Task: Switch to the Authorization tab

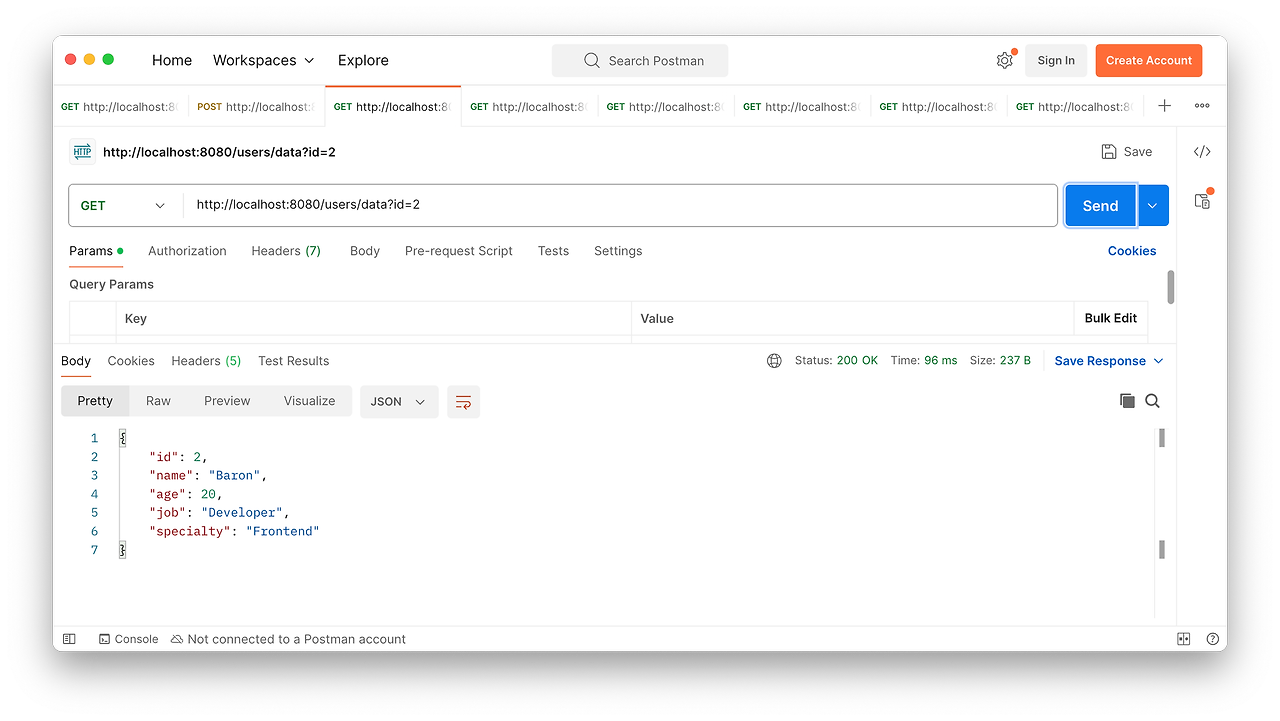Action: point(187,251)
